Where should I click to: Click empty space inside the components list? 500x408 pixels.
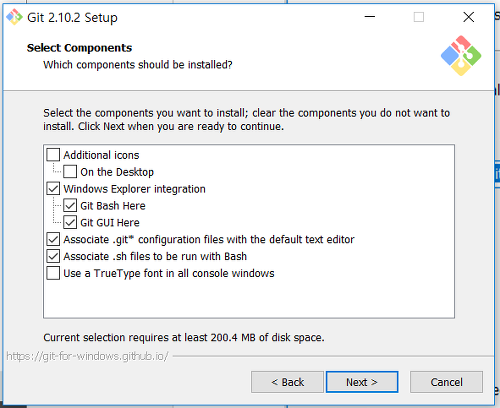[x=249, y=298]
